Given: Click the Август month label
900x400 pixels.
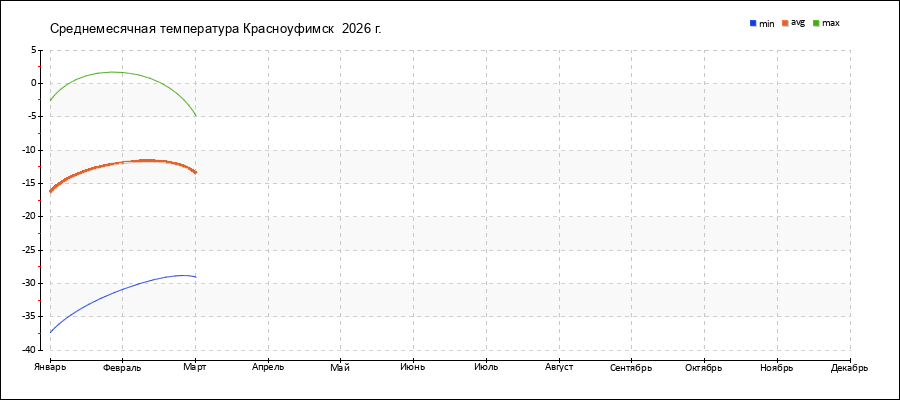Looking at the screenshot, I should (559, 367).
